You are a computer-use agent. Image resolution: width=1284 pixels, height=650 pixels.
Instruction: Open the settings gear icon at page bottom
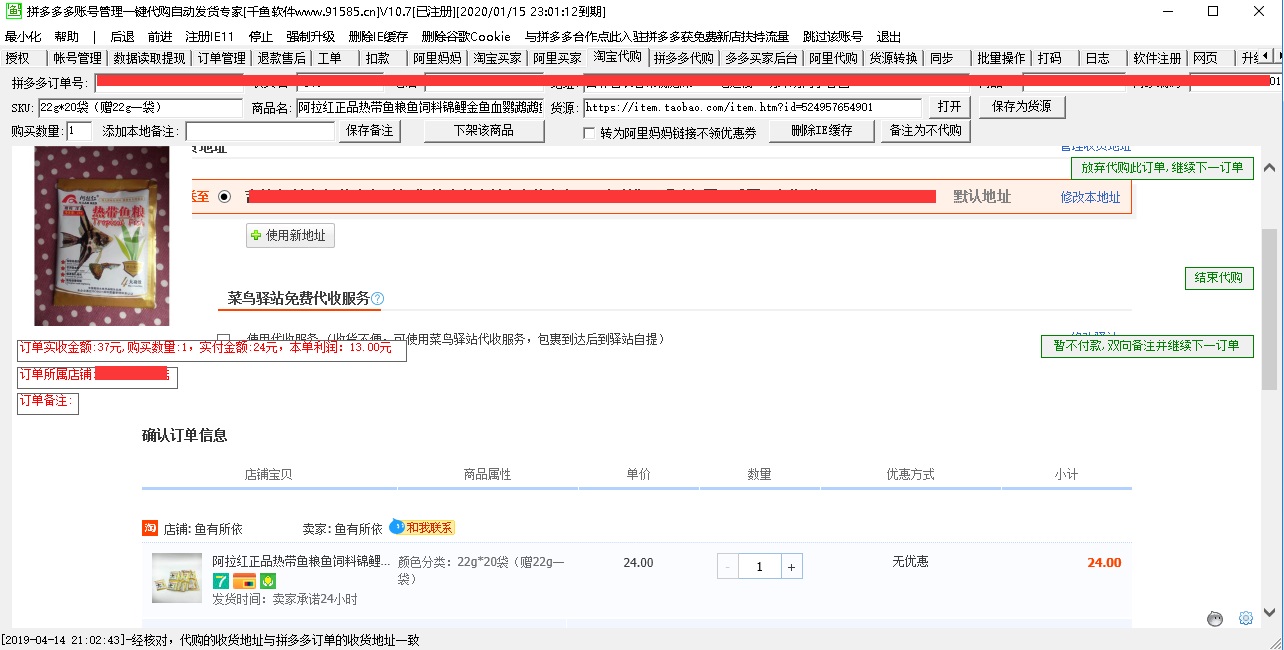coord(1246,618)
